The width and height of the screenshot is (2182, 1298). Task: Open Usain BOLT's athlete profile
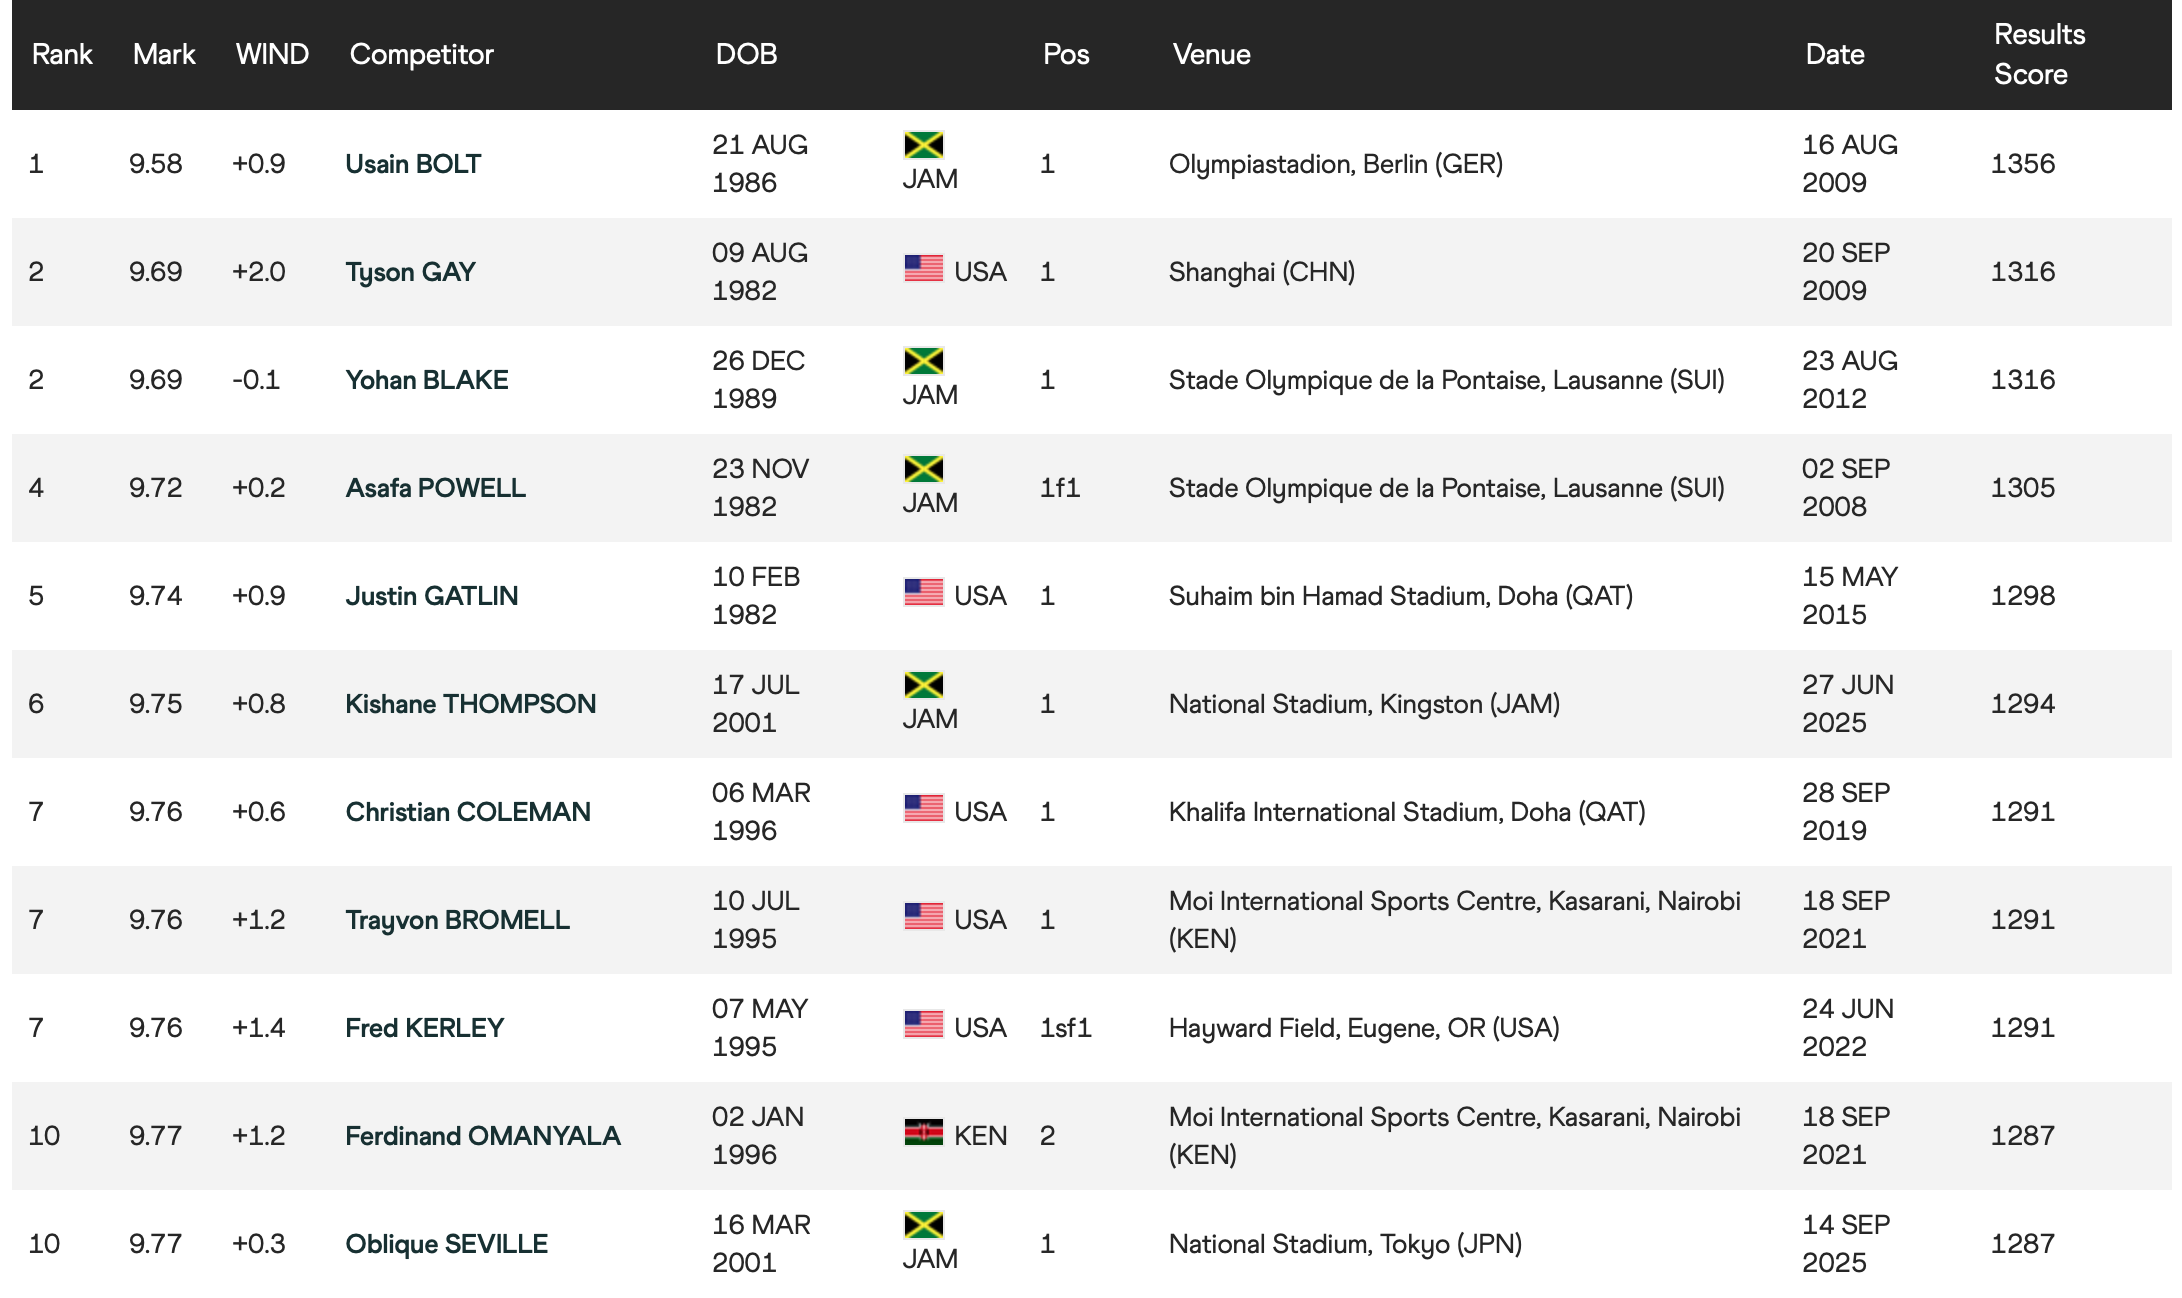[x=413, y=164]
